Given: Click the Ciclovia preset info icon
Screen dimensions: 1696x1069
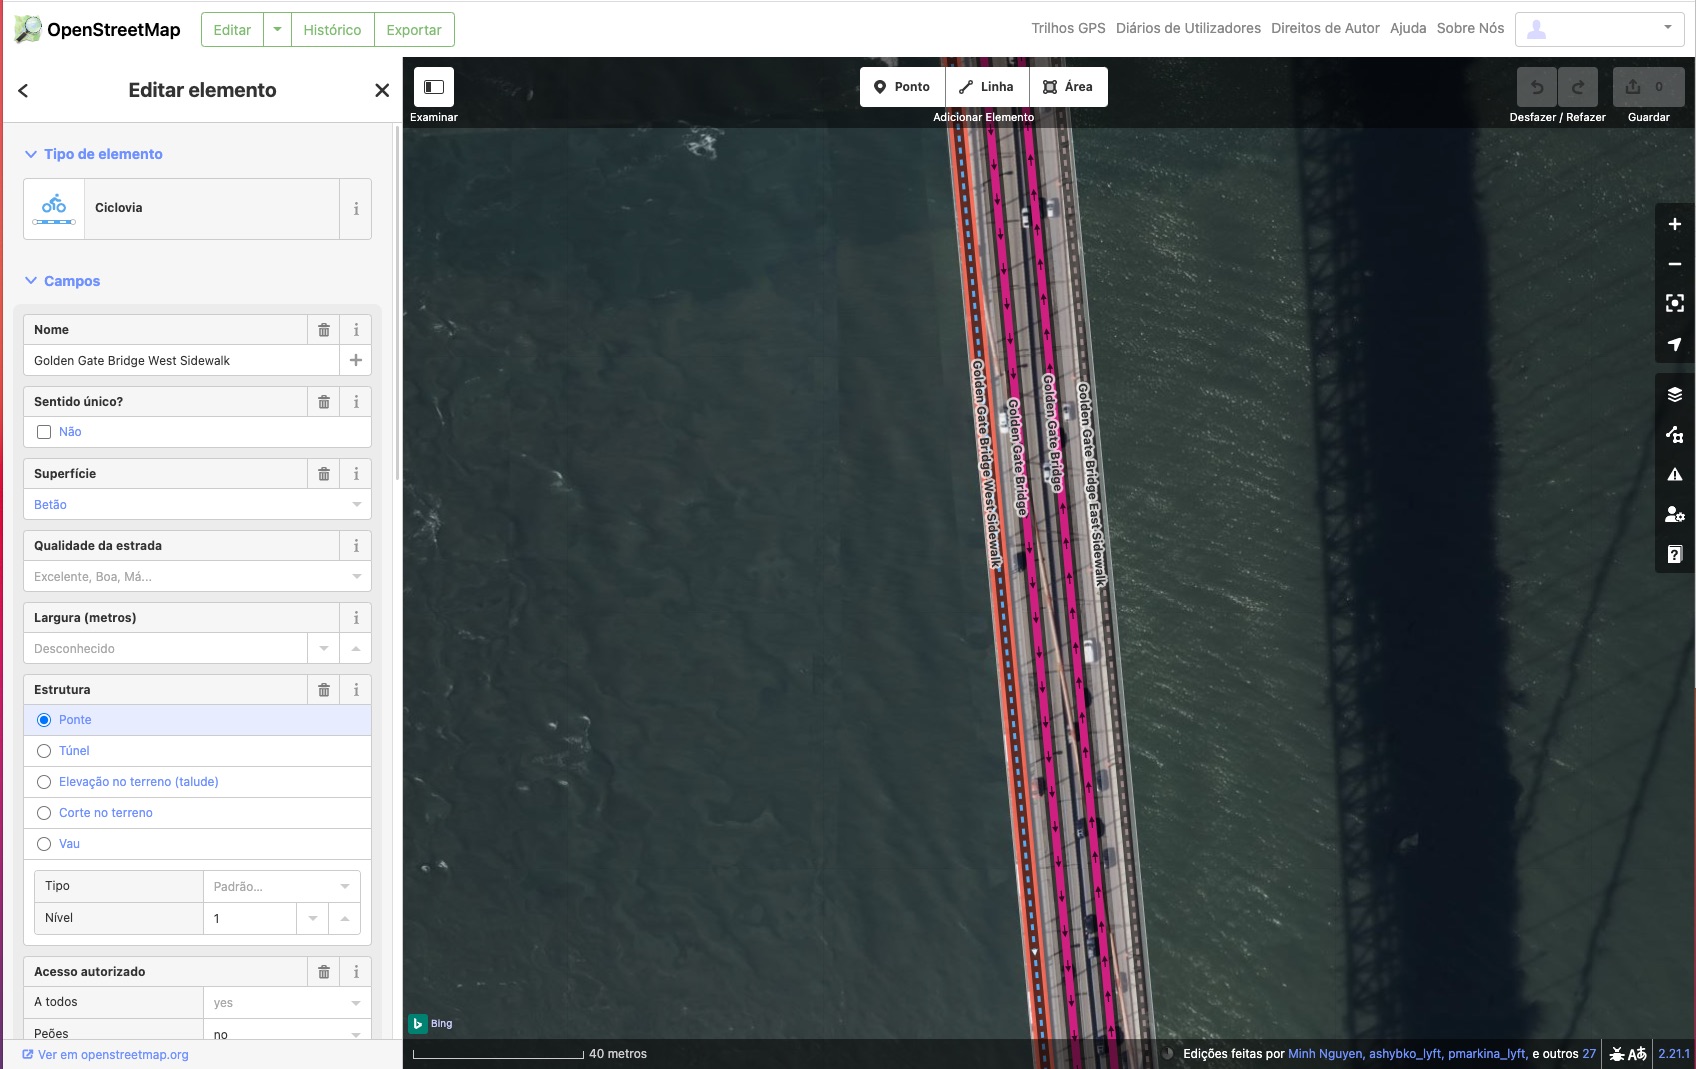Looking at the screenshot, I should [x=356, y=209].
